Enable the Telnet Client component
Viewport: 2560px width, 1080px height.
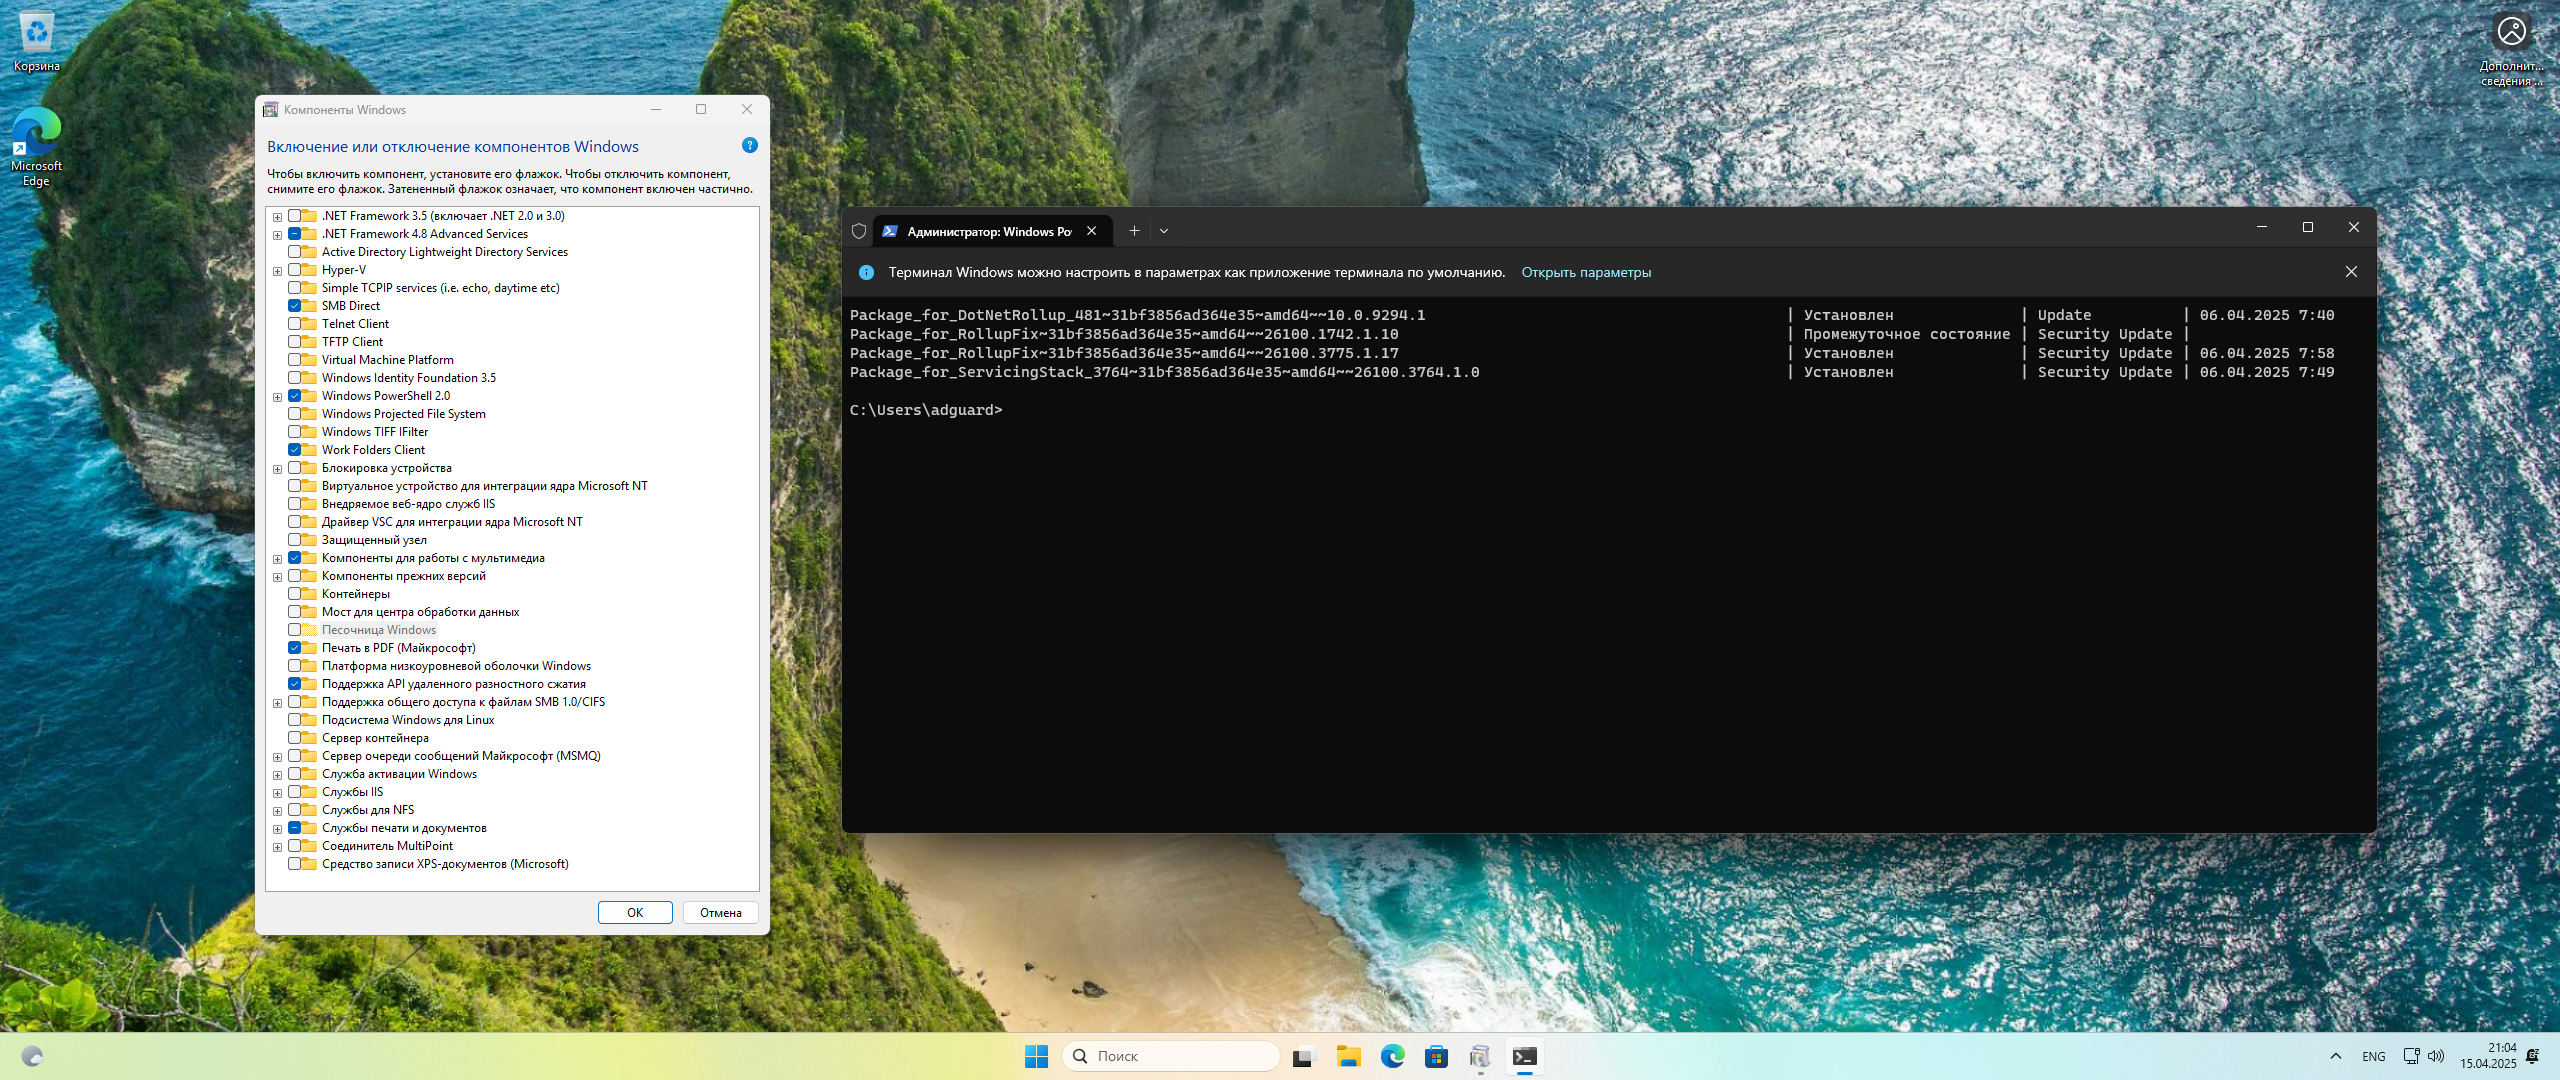[296, 323]
